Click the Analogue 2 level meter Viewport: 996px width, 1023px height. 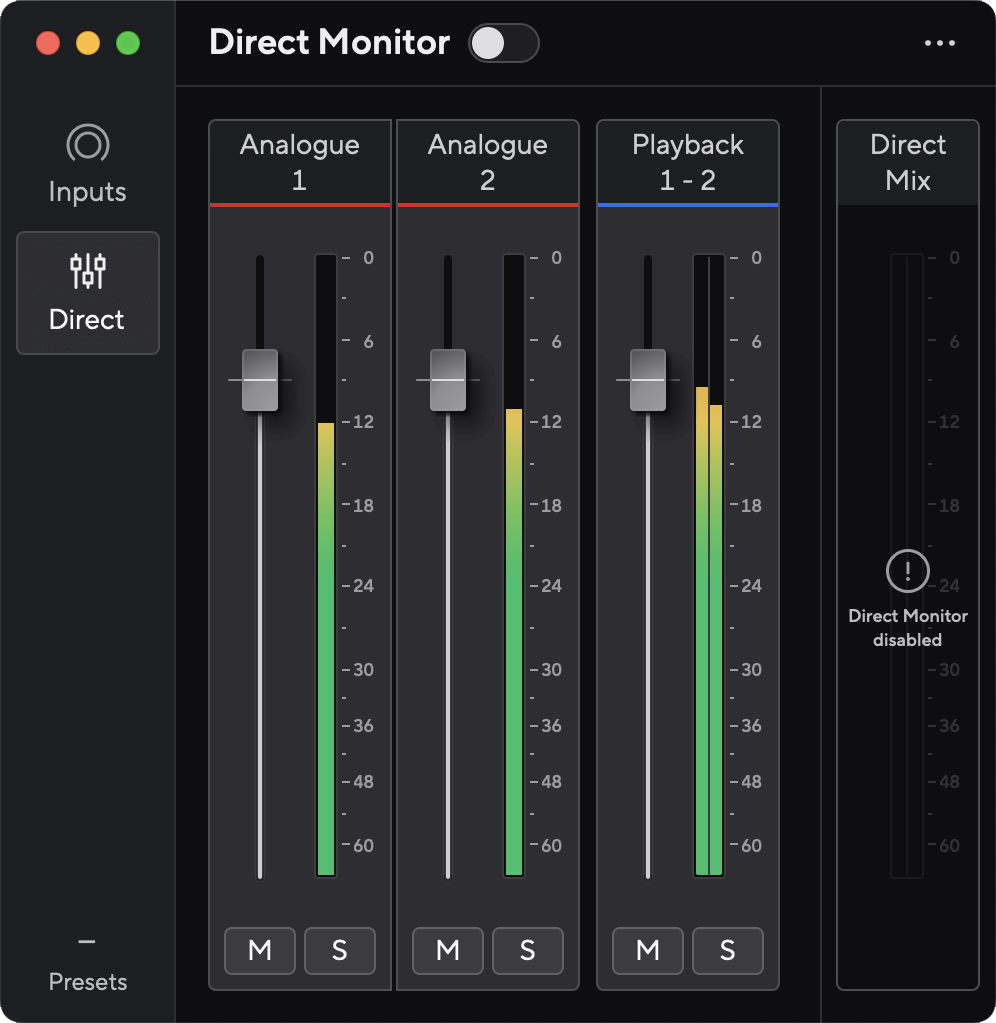514,566
